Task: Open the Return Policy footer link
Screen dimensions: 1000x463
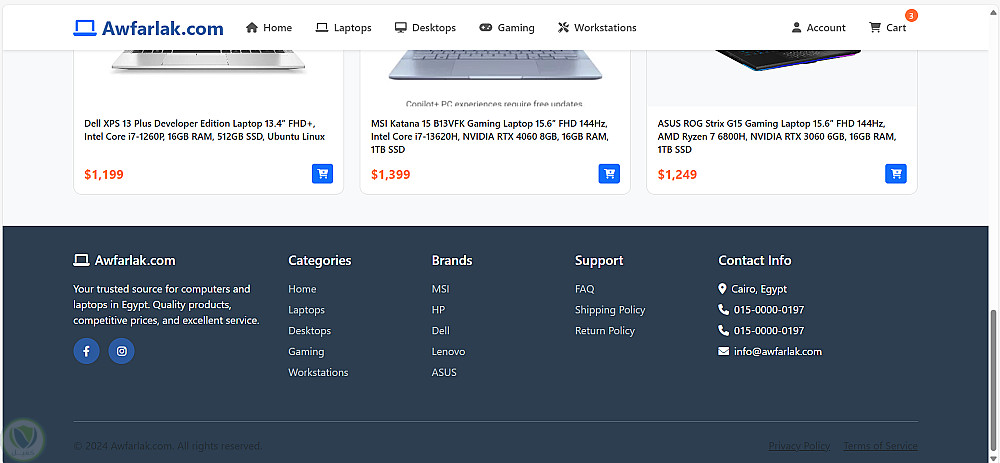Action: (605, 331)
